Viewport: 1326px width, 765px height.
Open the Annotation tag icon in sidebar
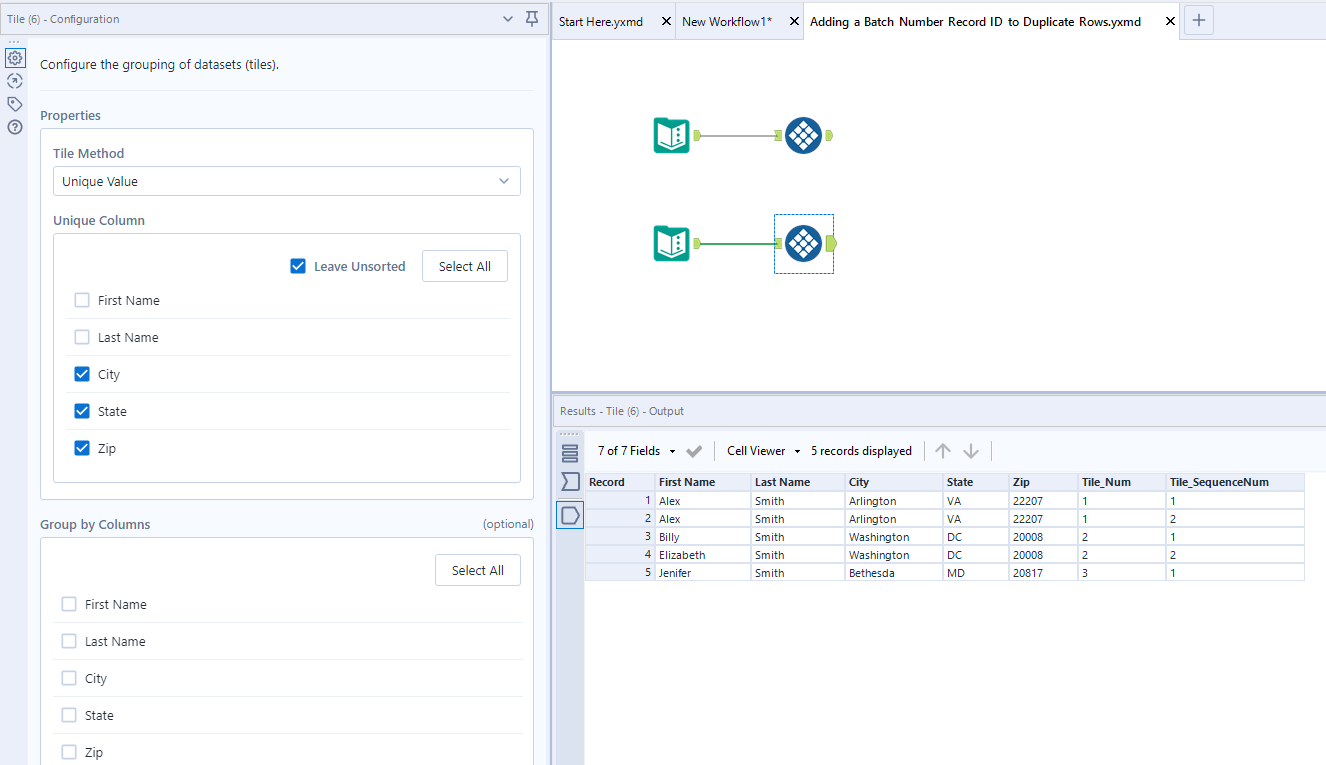pyautogui.click(x=15, y=104)
